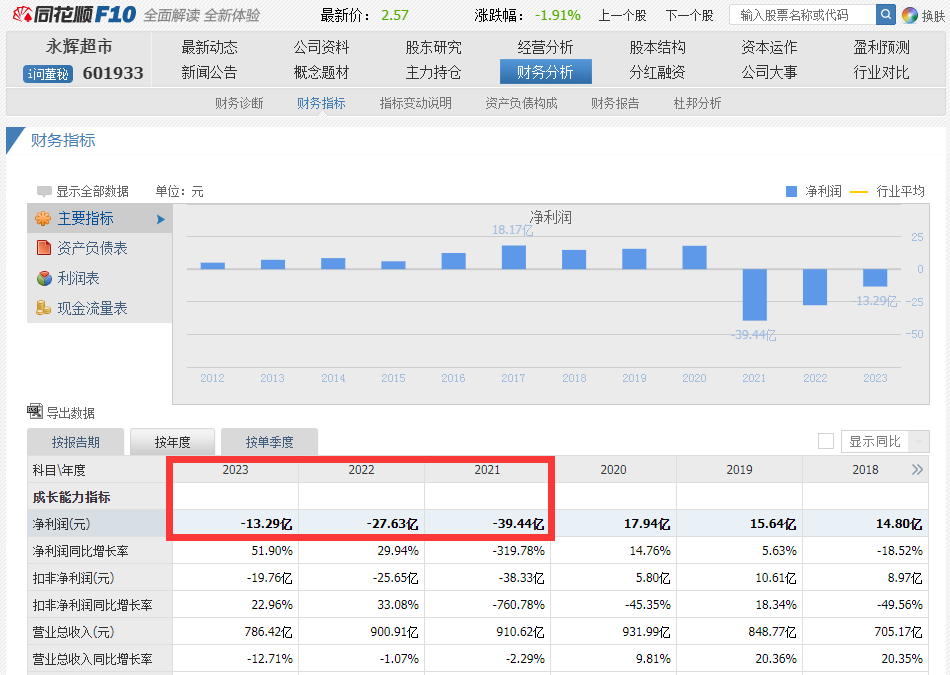Focus the stock name or code search box
The width and height of the screenshot is (950, 675).
[803, 15]
